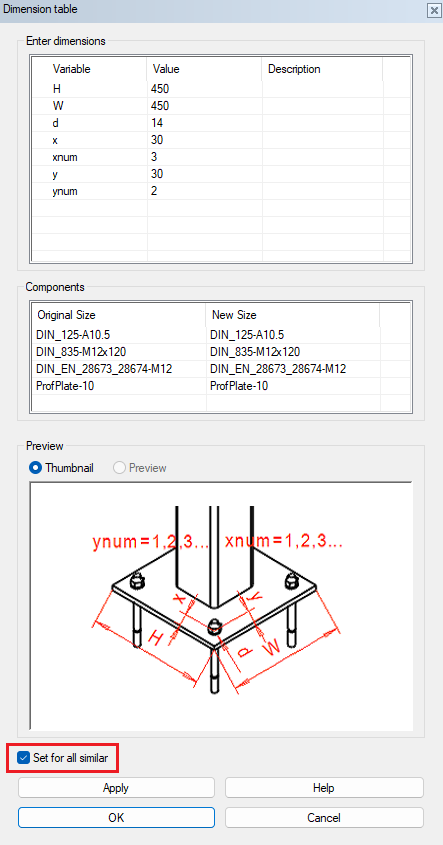Select the d value cell showing 14
Image resolution: width=443 pixels, height=845 pixels.
click(x=205, y=123)
